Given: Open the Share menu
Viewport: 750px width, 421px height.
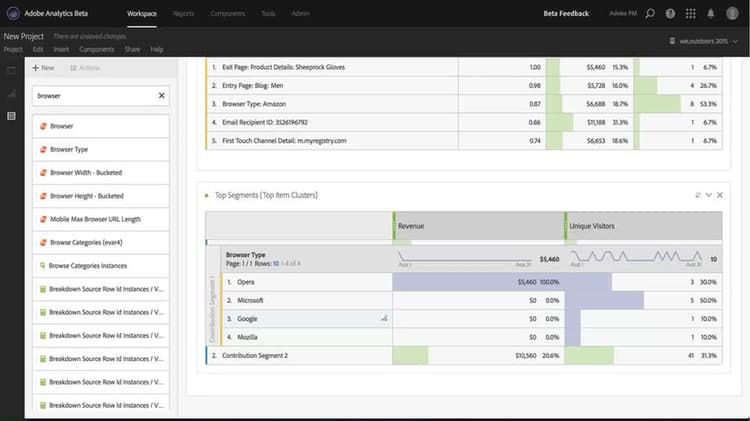Looking at the screenshot, I should (132, 49).
